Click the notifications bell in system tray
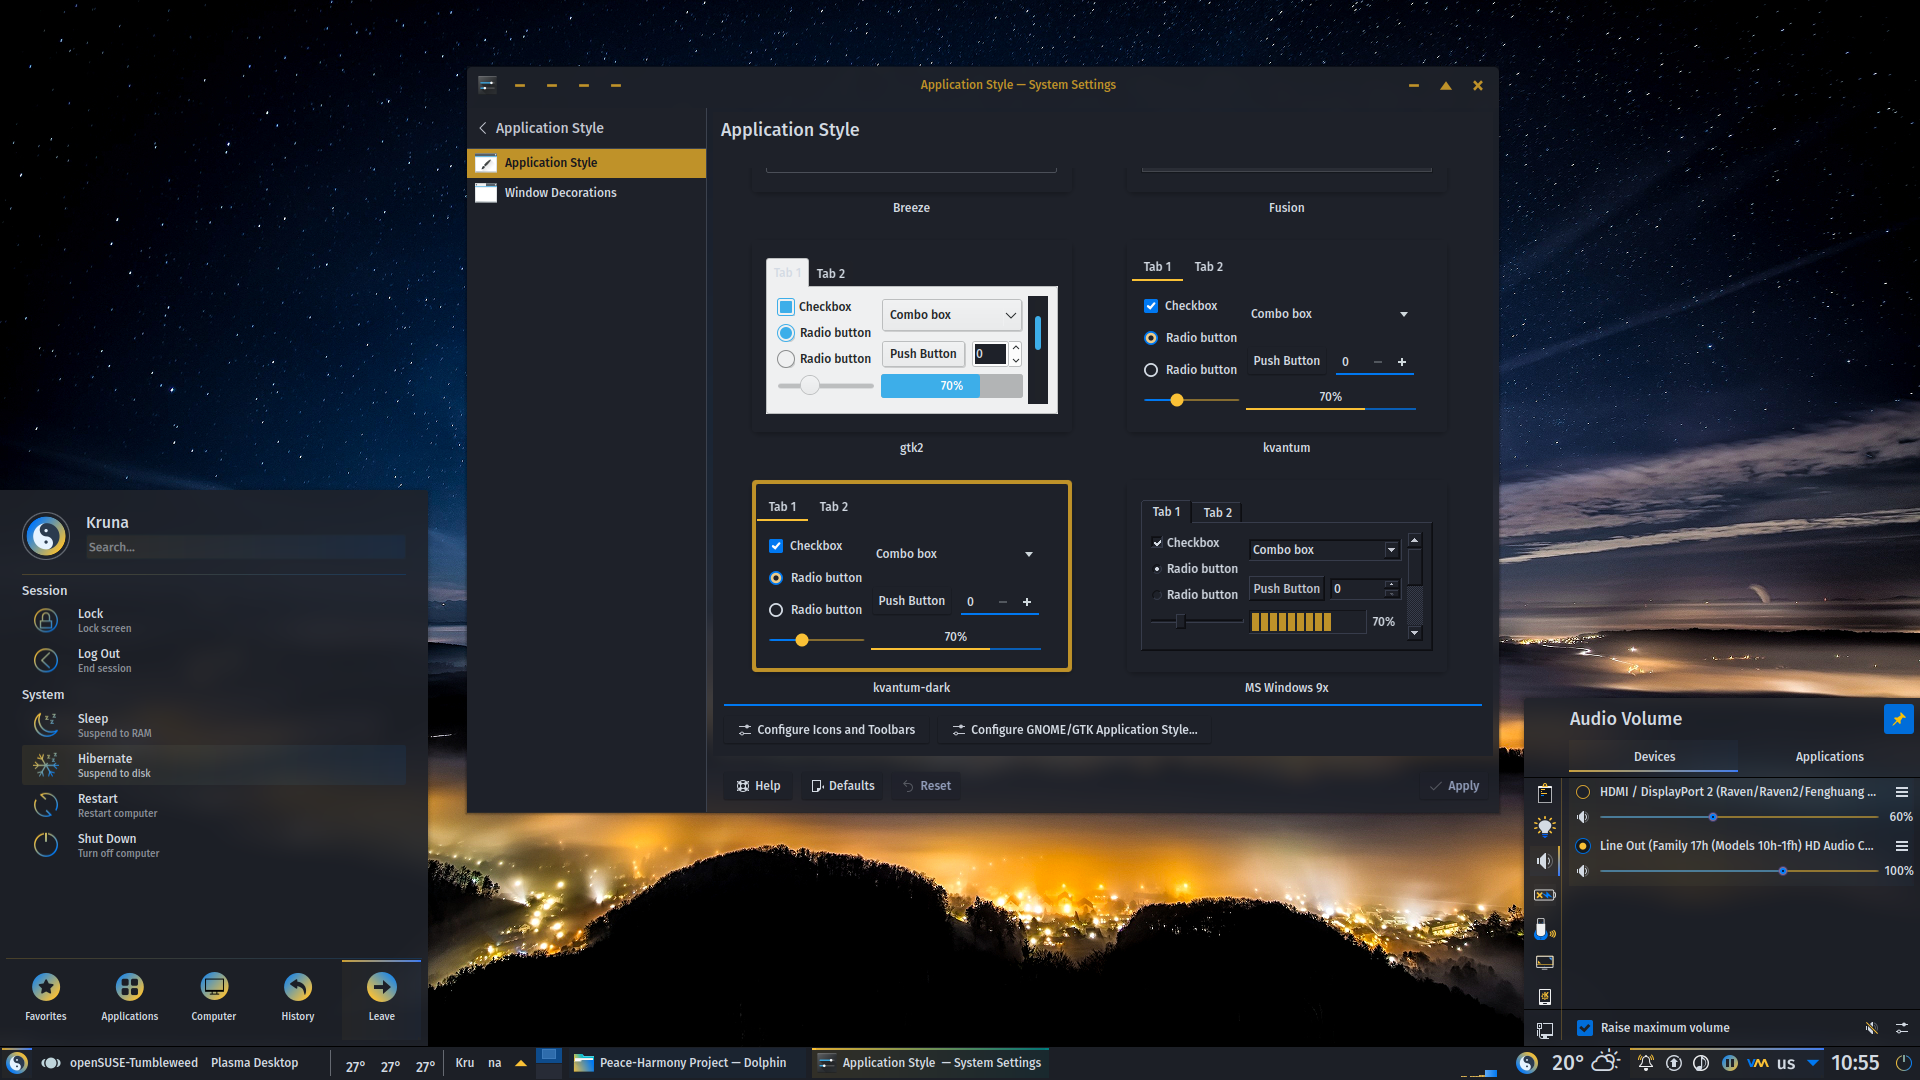 [1645, 1063]
